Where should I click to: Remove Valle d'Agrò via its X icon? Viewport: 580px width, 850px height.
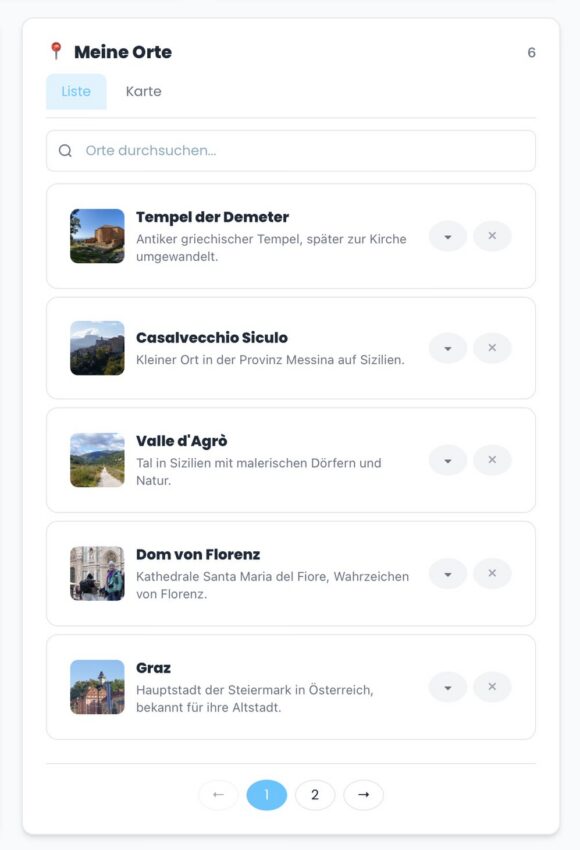coord(492,460)
